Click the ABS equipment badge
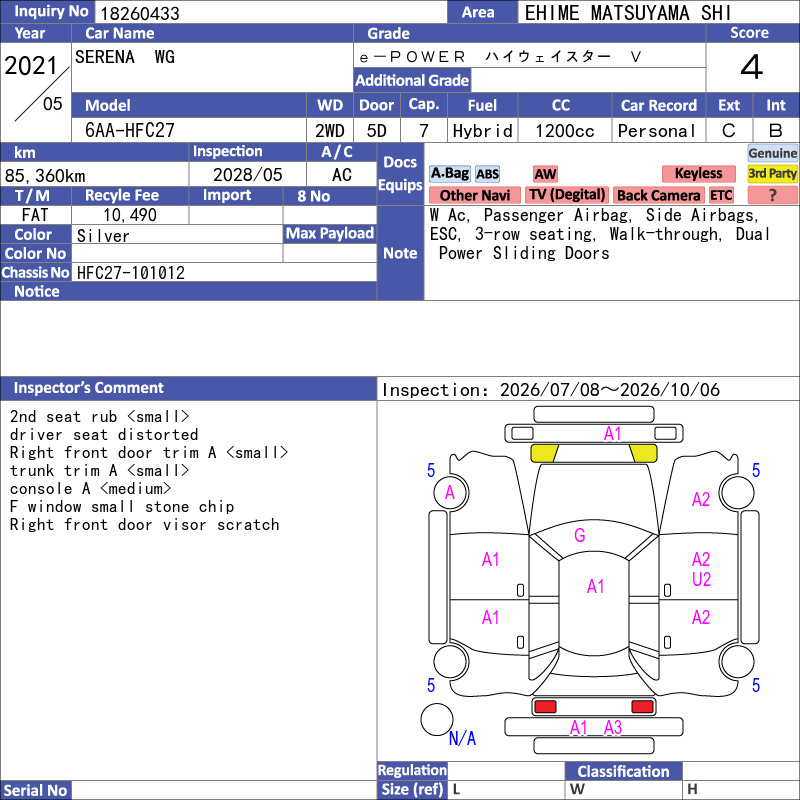 (487, 174)
